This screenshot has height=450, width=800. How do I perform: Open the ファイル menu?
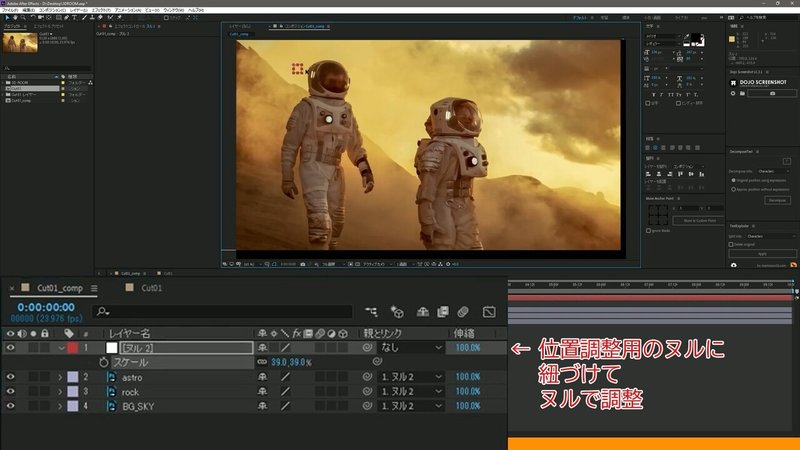tap(10, 10)
